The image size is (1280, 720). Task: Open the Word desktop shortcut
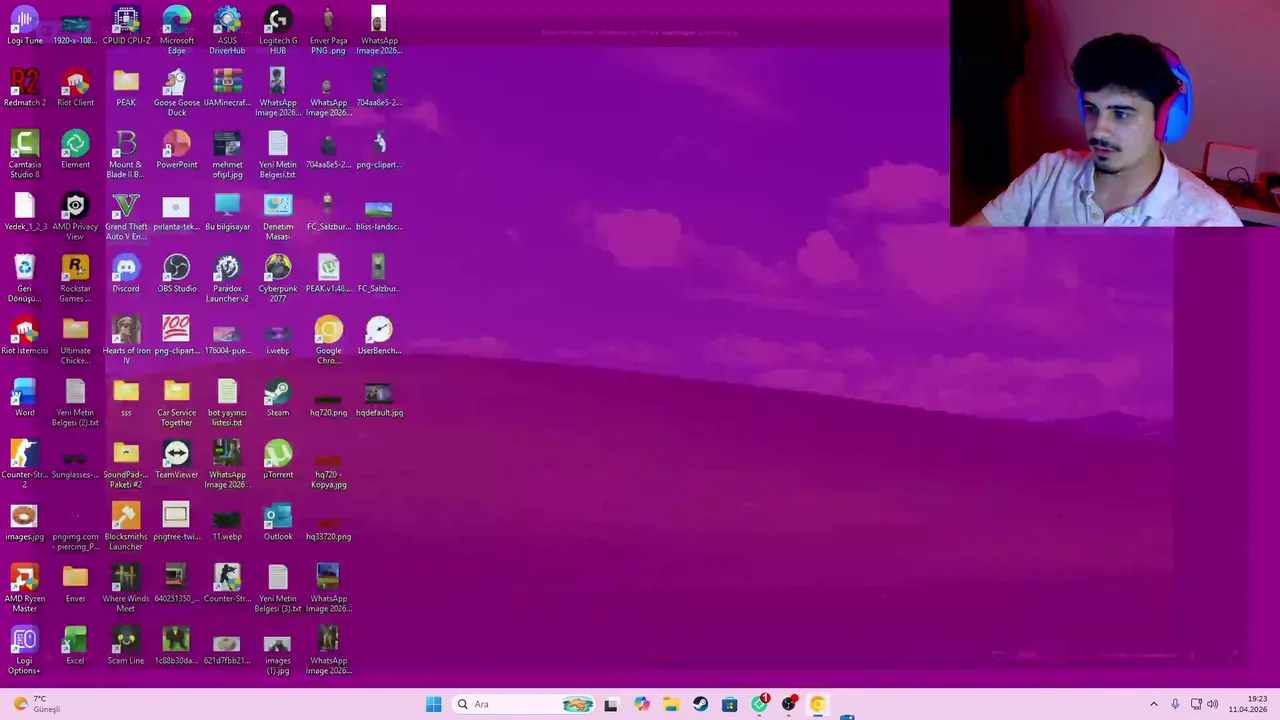pos(25,399)
